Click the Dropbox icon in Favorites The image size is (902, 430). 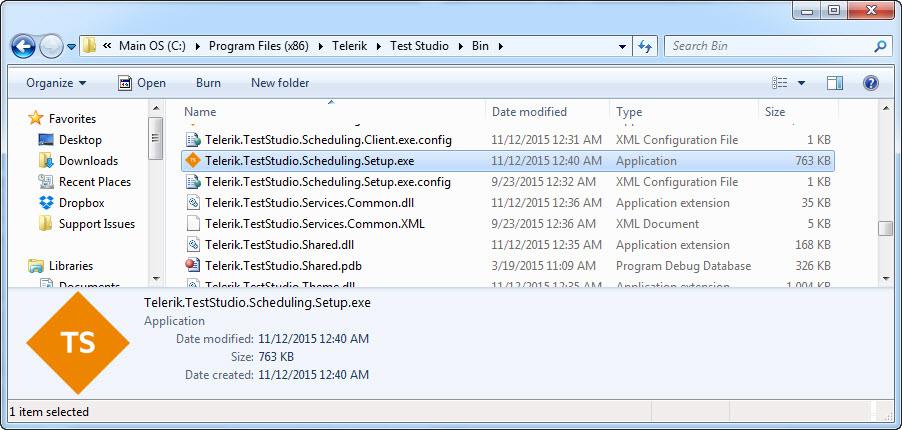point(46,203)
